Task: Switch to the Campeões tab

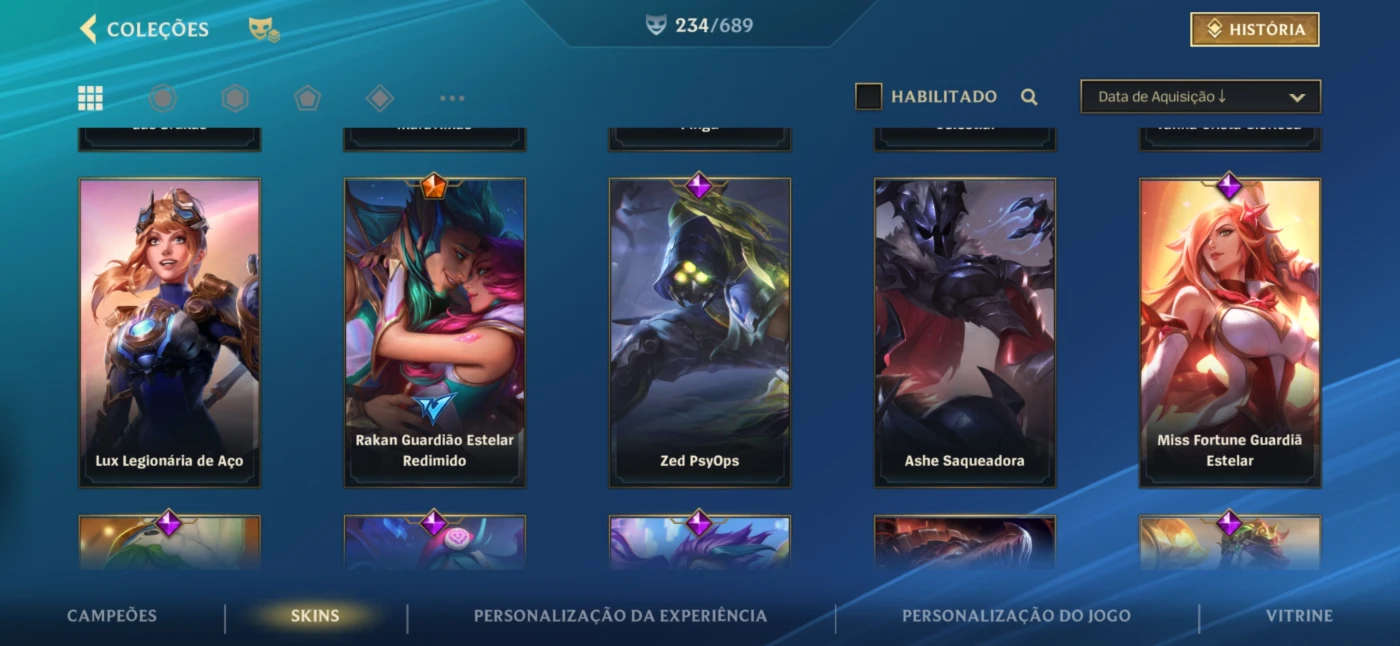Action: (112, 616)
